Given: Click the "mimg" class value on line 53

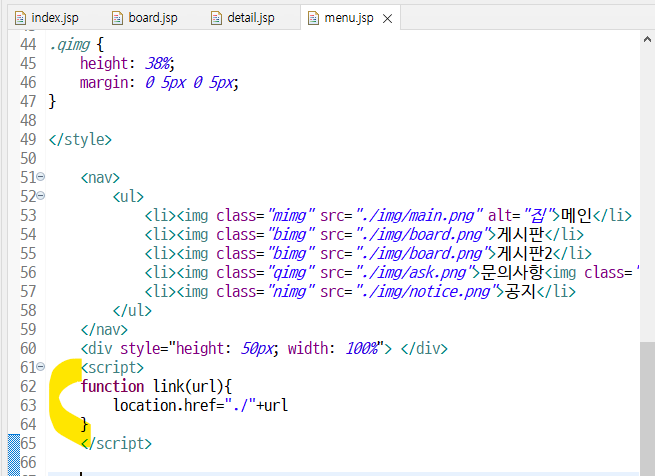Looking at the screenshot, I should (x=291, y=216).
